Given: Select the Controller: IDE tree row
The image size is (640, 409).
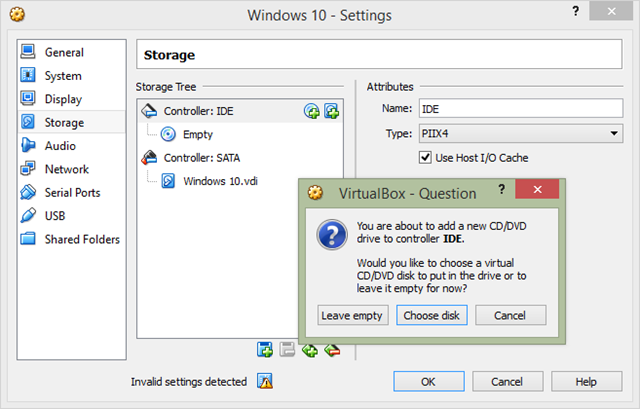Looking at the screenshot, I should pyautogui.click(x=240, y=111).
